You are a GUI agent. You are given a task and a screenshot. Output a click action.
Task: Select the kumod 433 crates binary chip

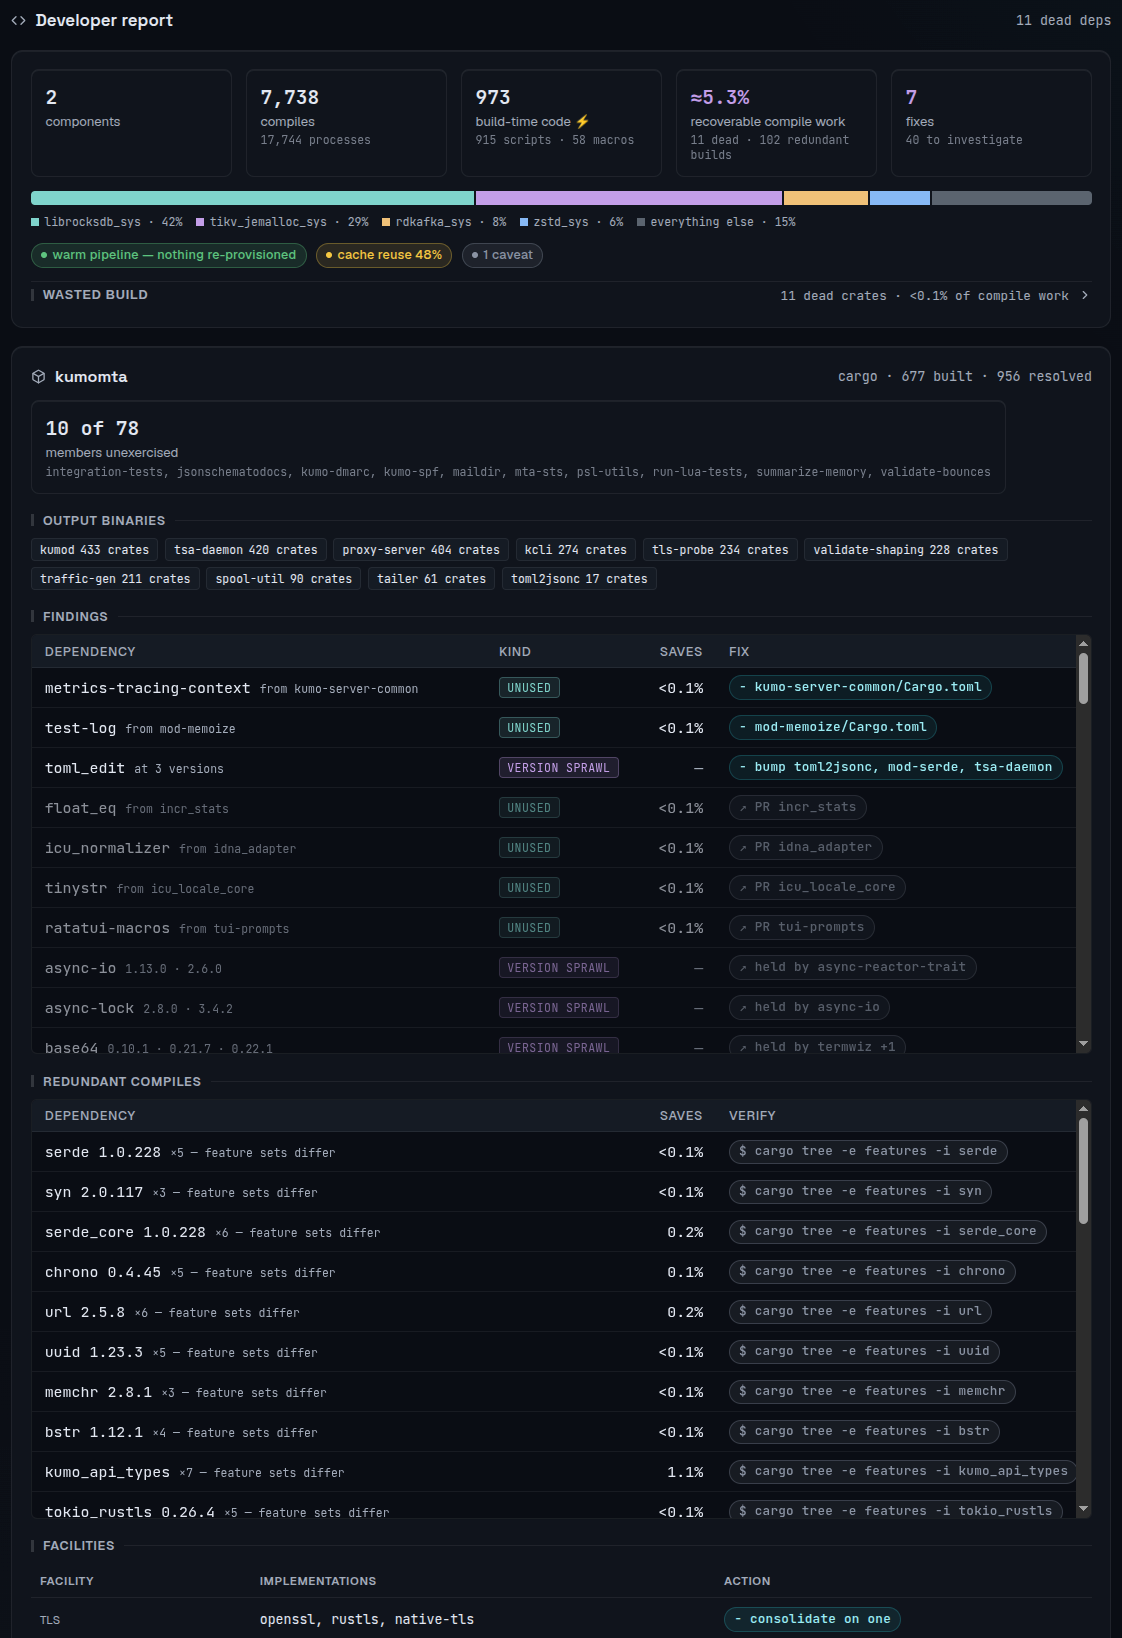point(94,550)
